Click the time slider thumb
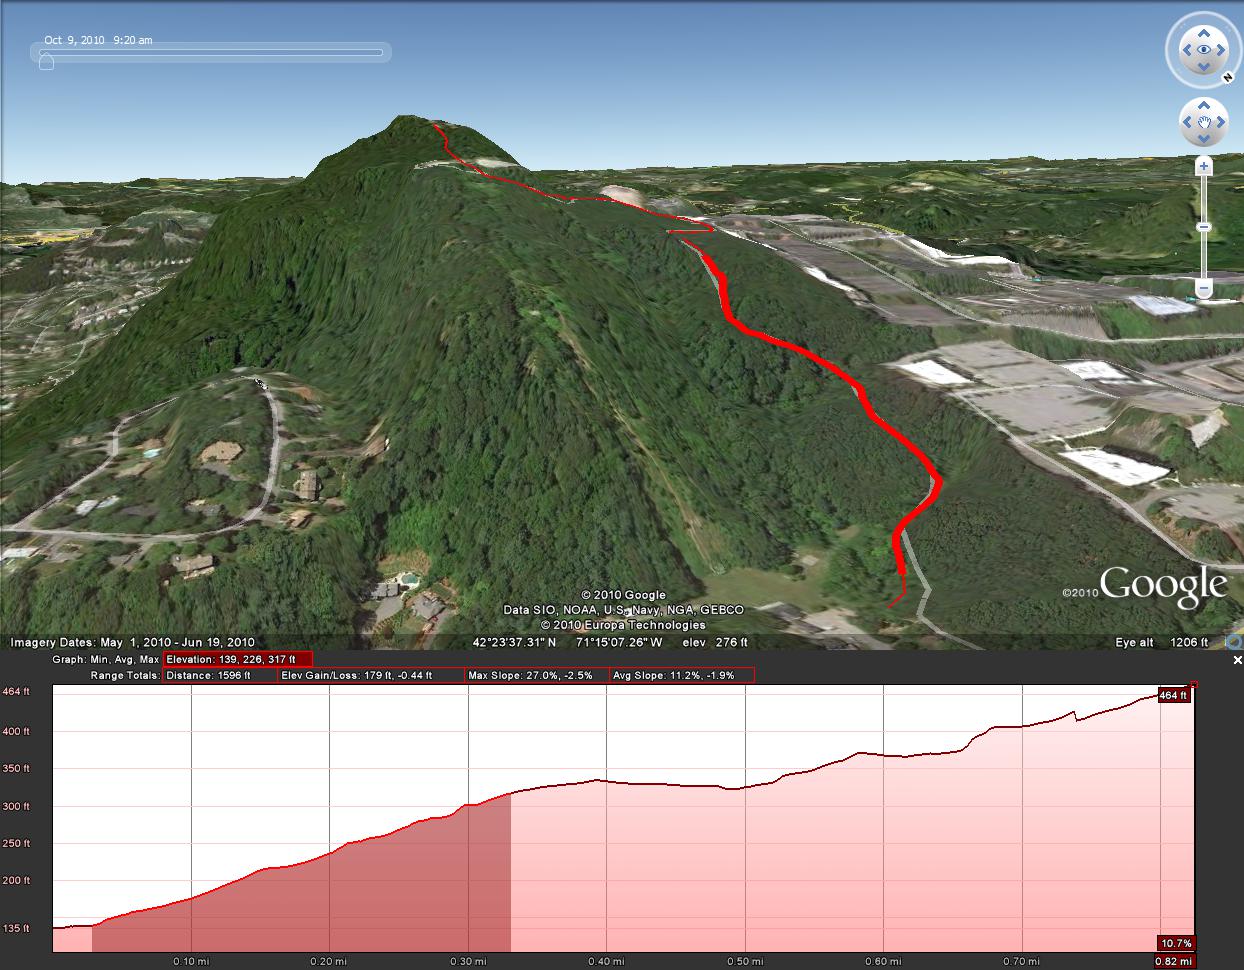Image resolution: width=1244 pixels, height=970 pixels. point(46,61)
